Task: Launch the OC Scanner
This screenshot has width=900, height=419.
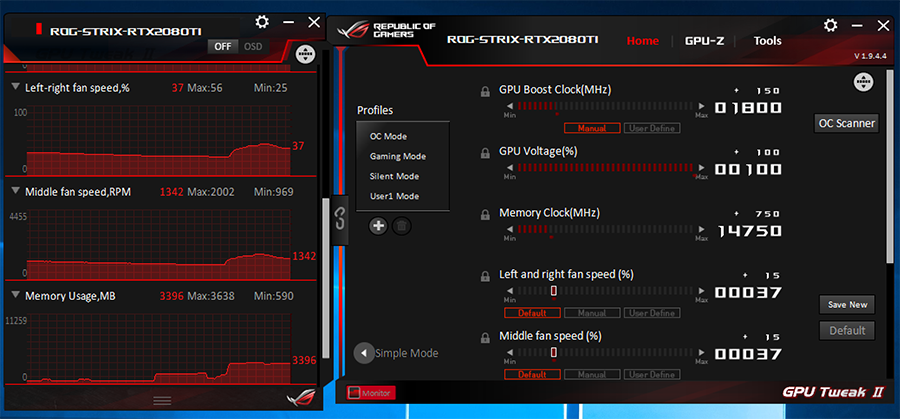Action: (846, 123)
